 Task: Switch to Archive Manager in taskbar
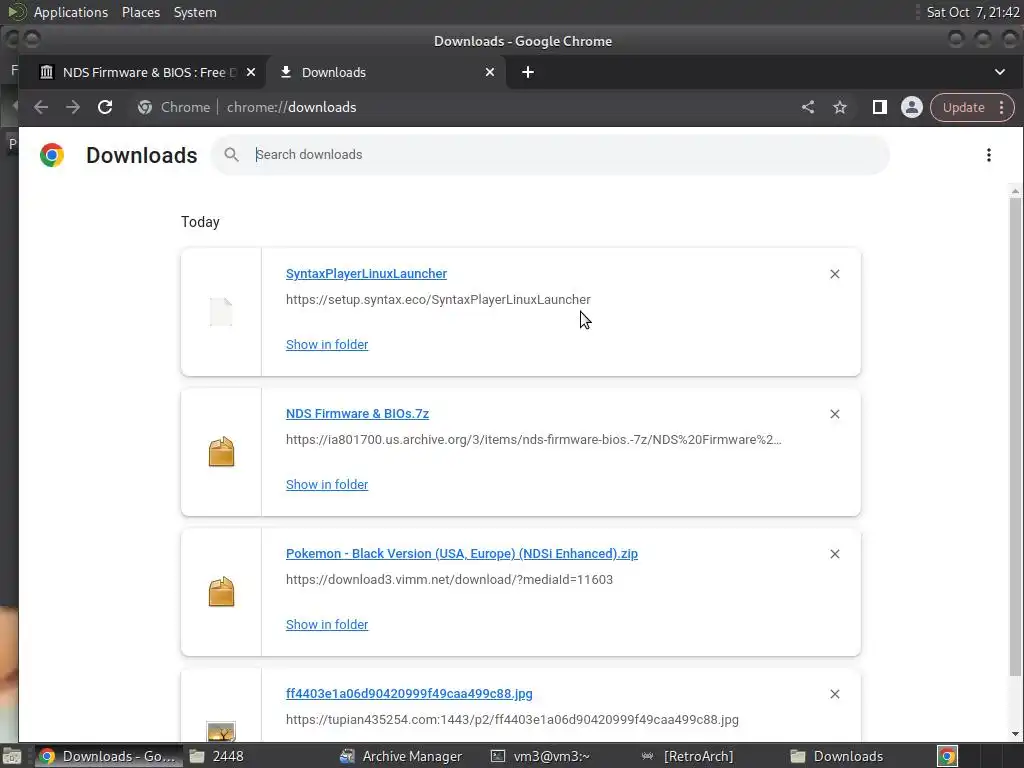(401, 756)
